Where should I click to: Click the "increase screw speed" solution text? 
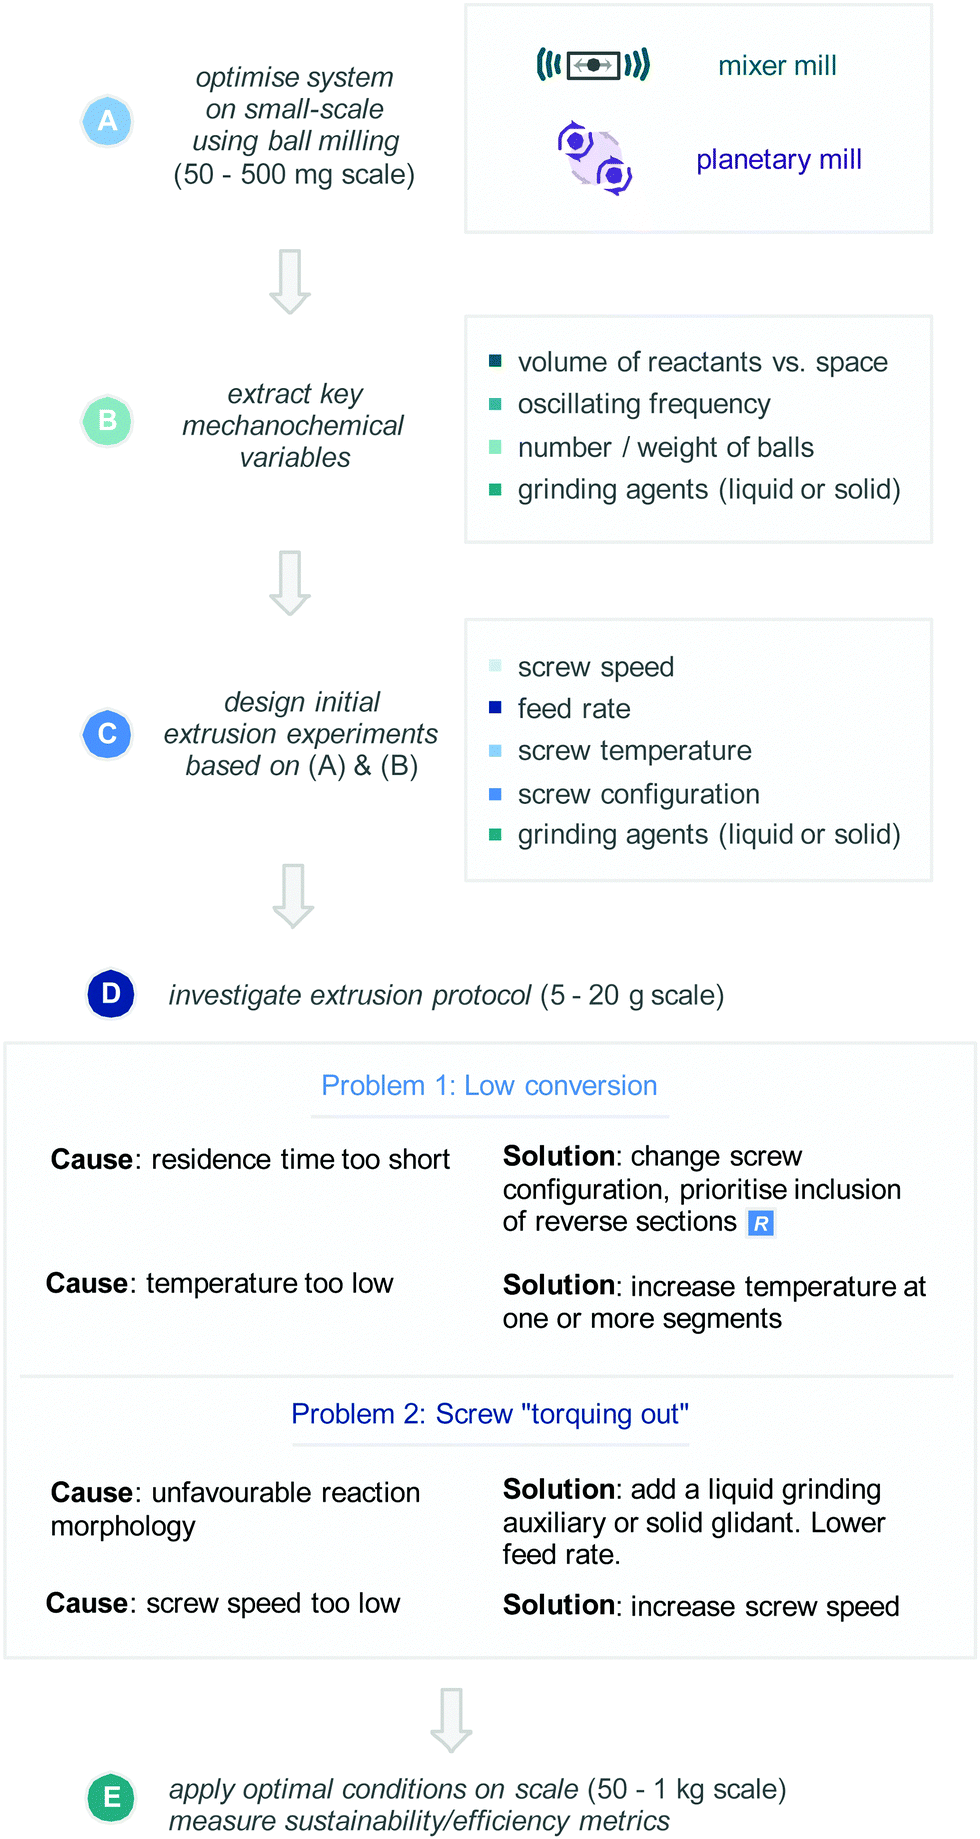[764, 1606]
